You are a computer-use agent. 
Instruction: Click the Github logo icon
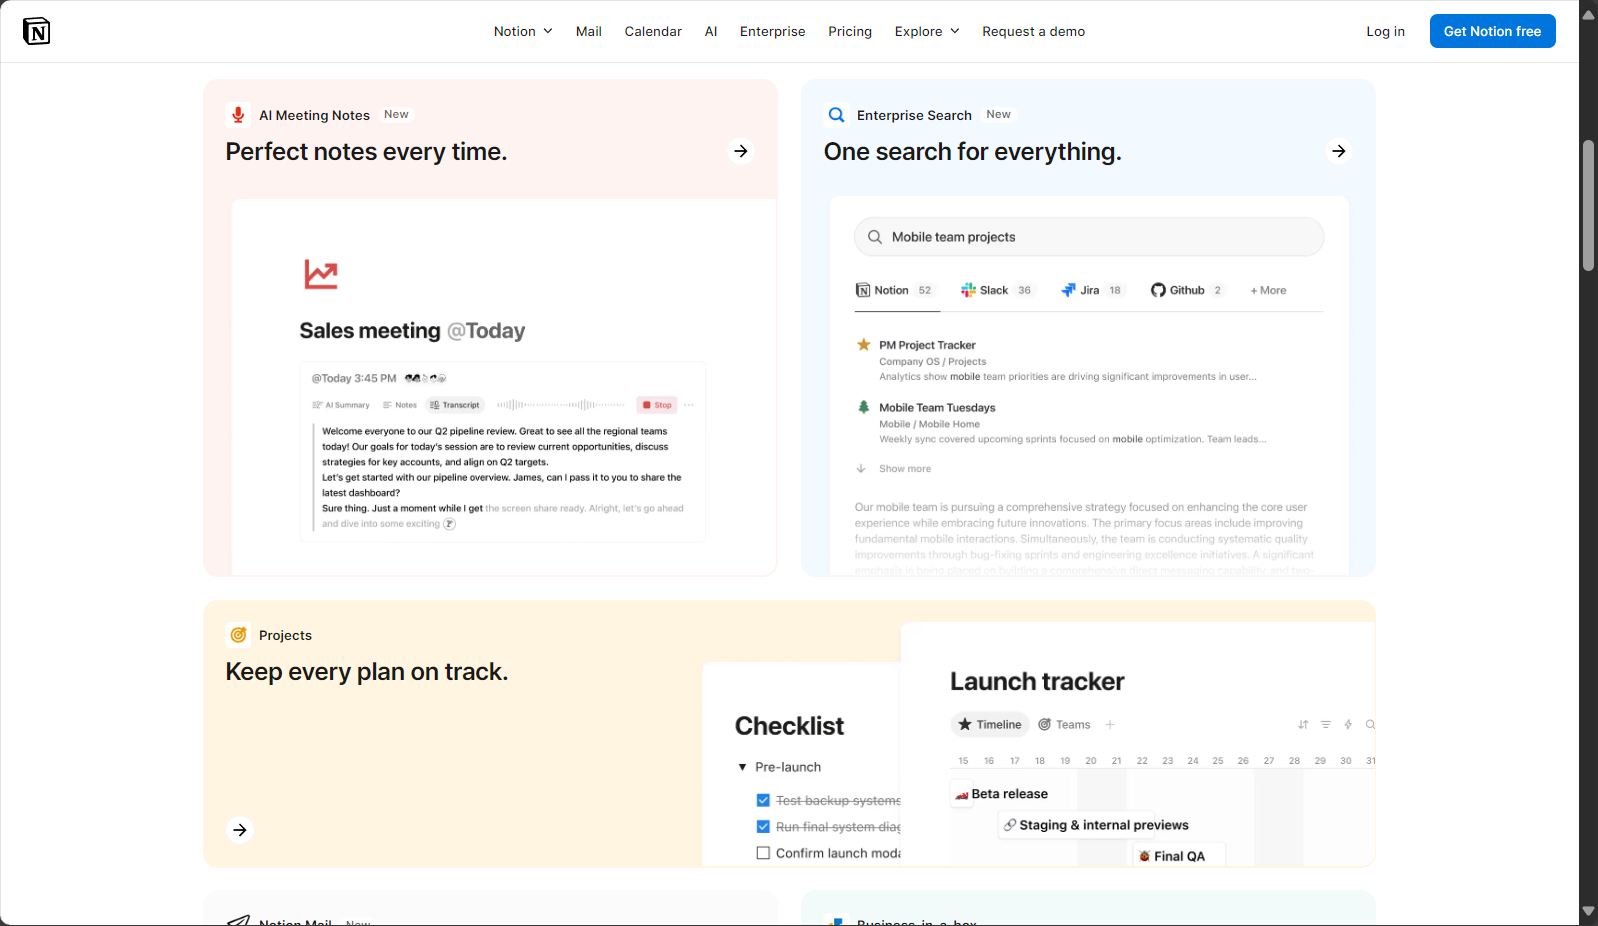1158,290
